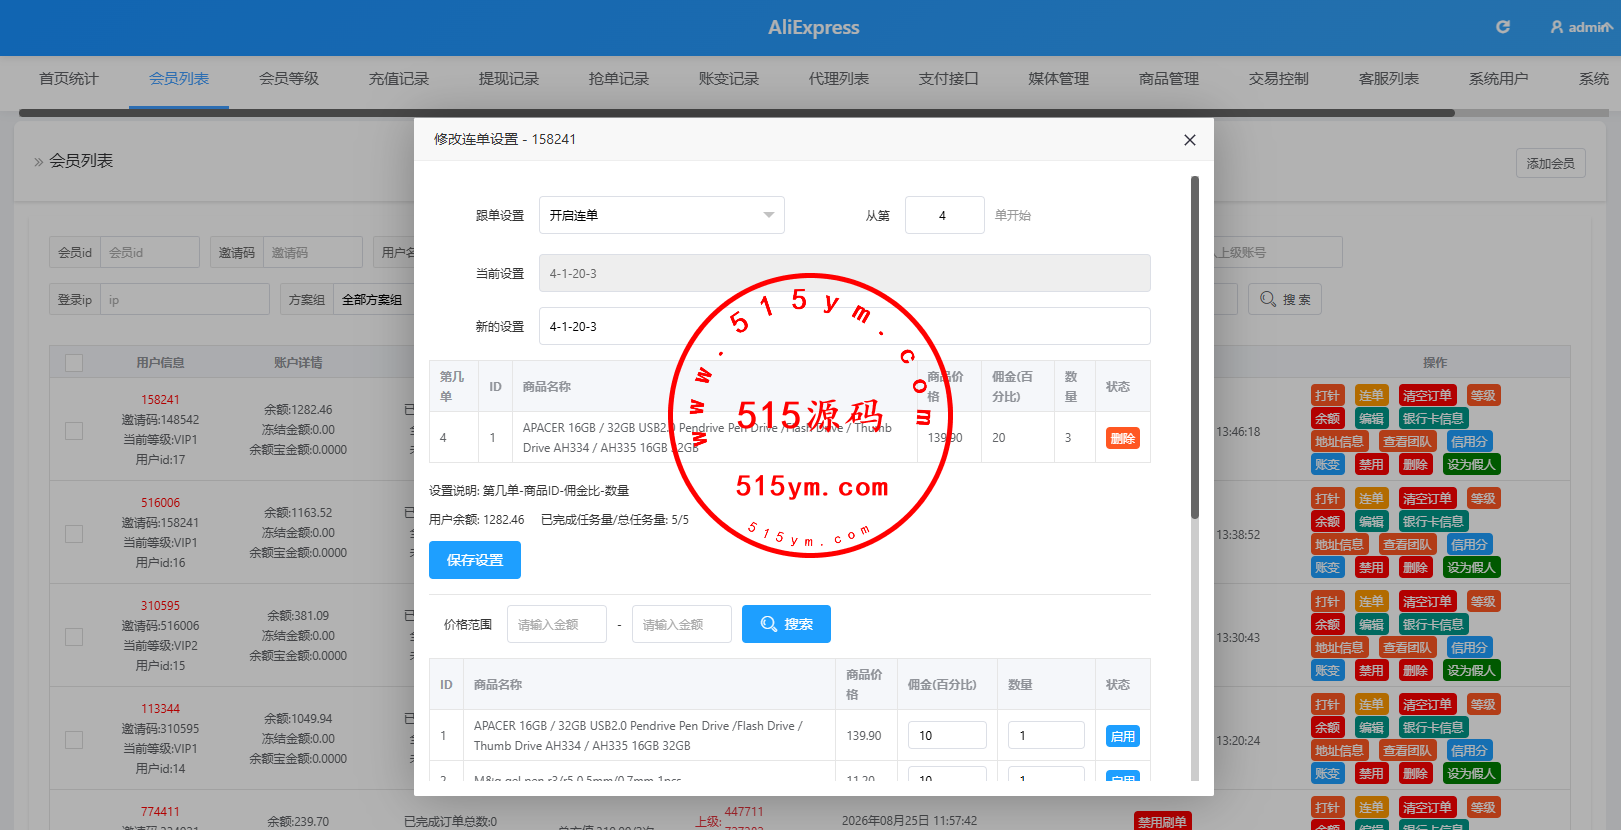Screen dimensions: 1621x830
Task: Click 编辑 for user 310595
Action: [x=1371, y=624]
